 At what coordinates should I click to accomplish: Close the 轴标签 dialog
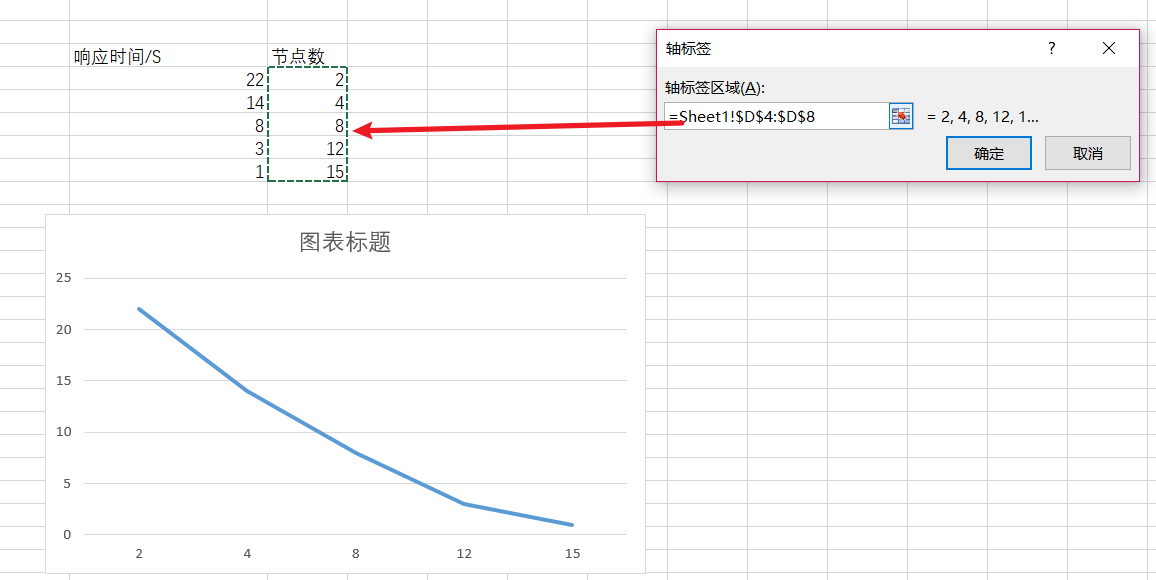[1108, 47]
